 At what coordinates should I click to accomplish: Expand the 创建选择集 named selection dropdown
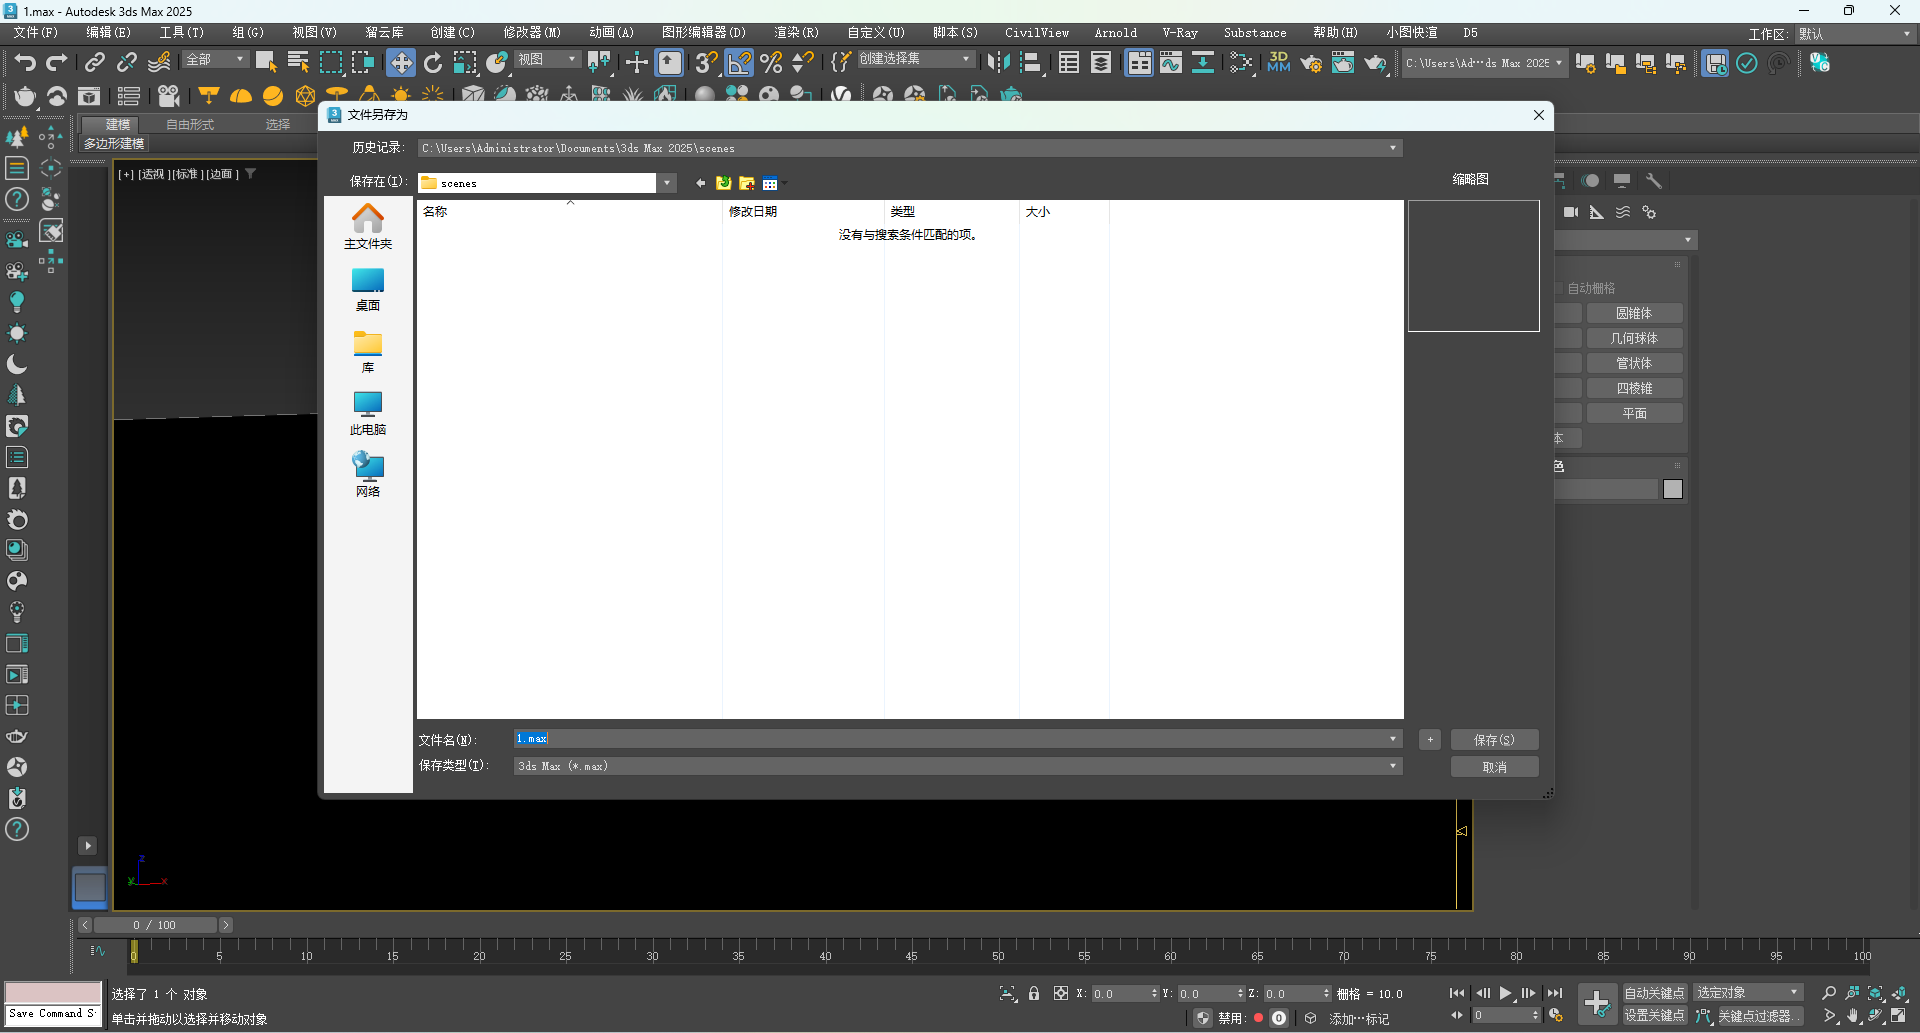click(916, 60)
